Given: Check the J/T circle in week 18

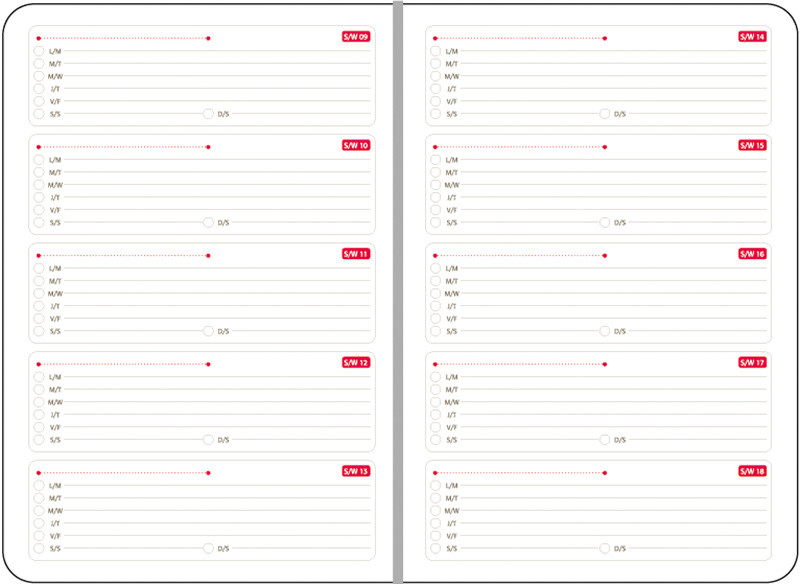Looking at the screenshot, I should pos(436,523).
